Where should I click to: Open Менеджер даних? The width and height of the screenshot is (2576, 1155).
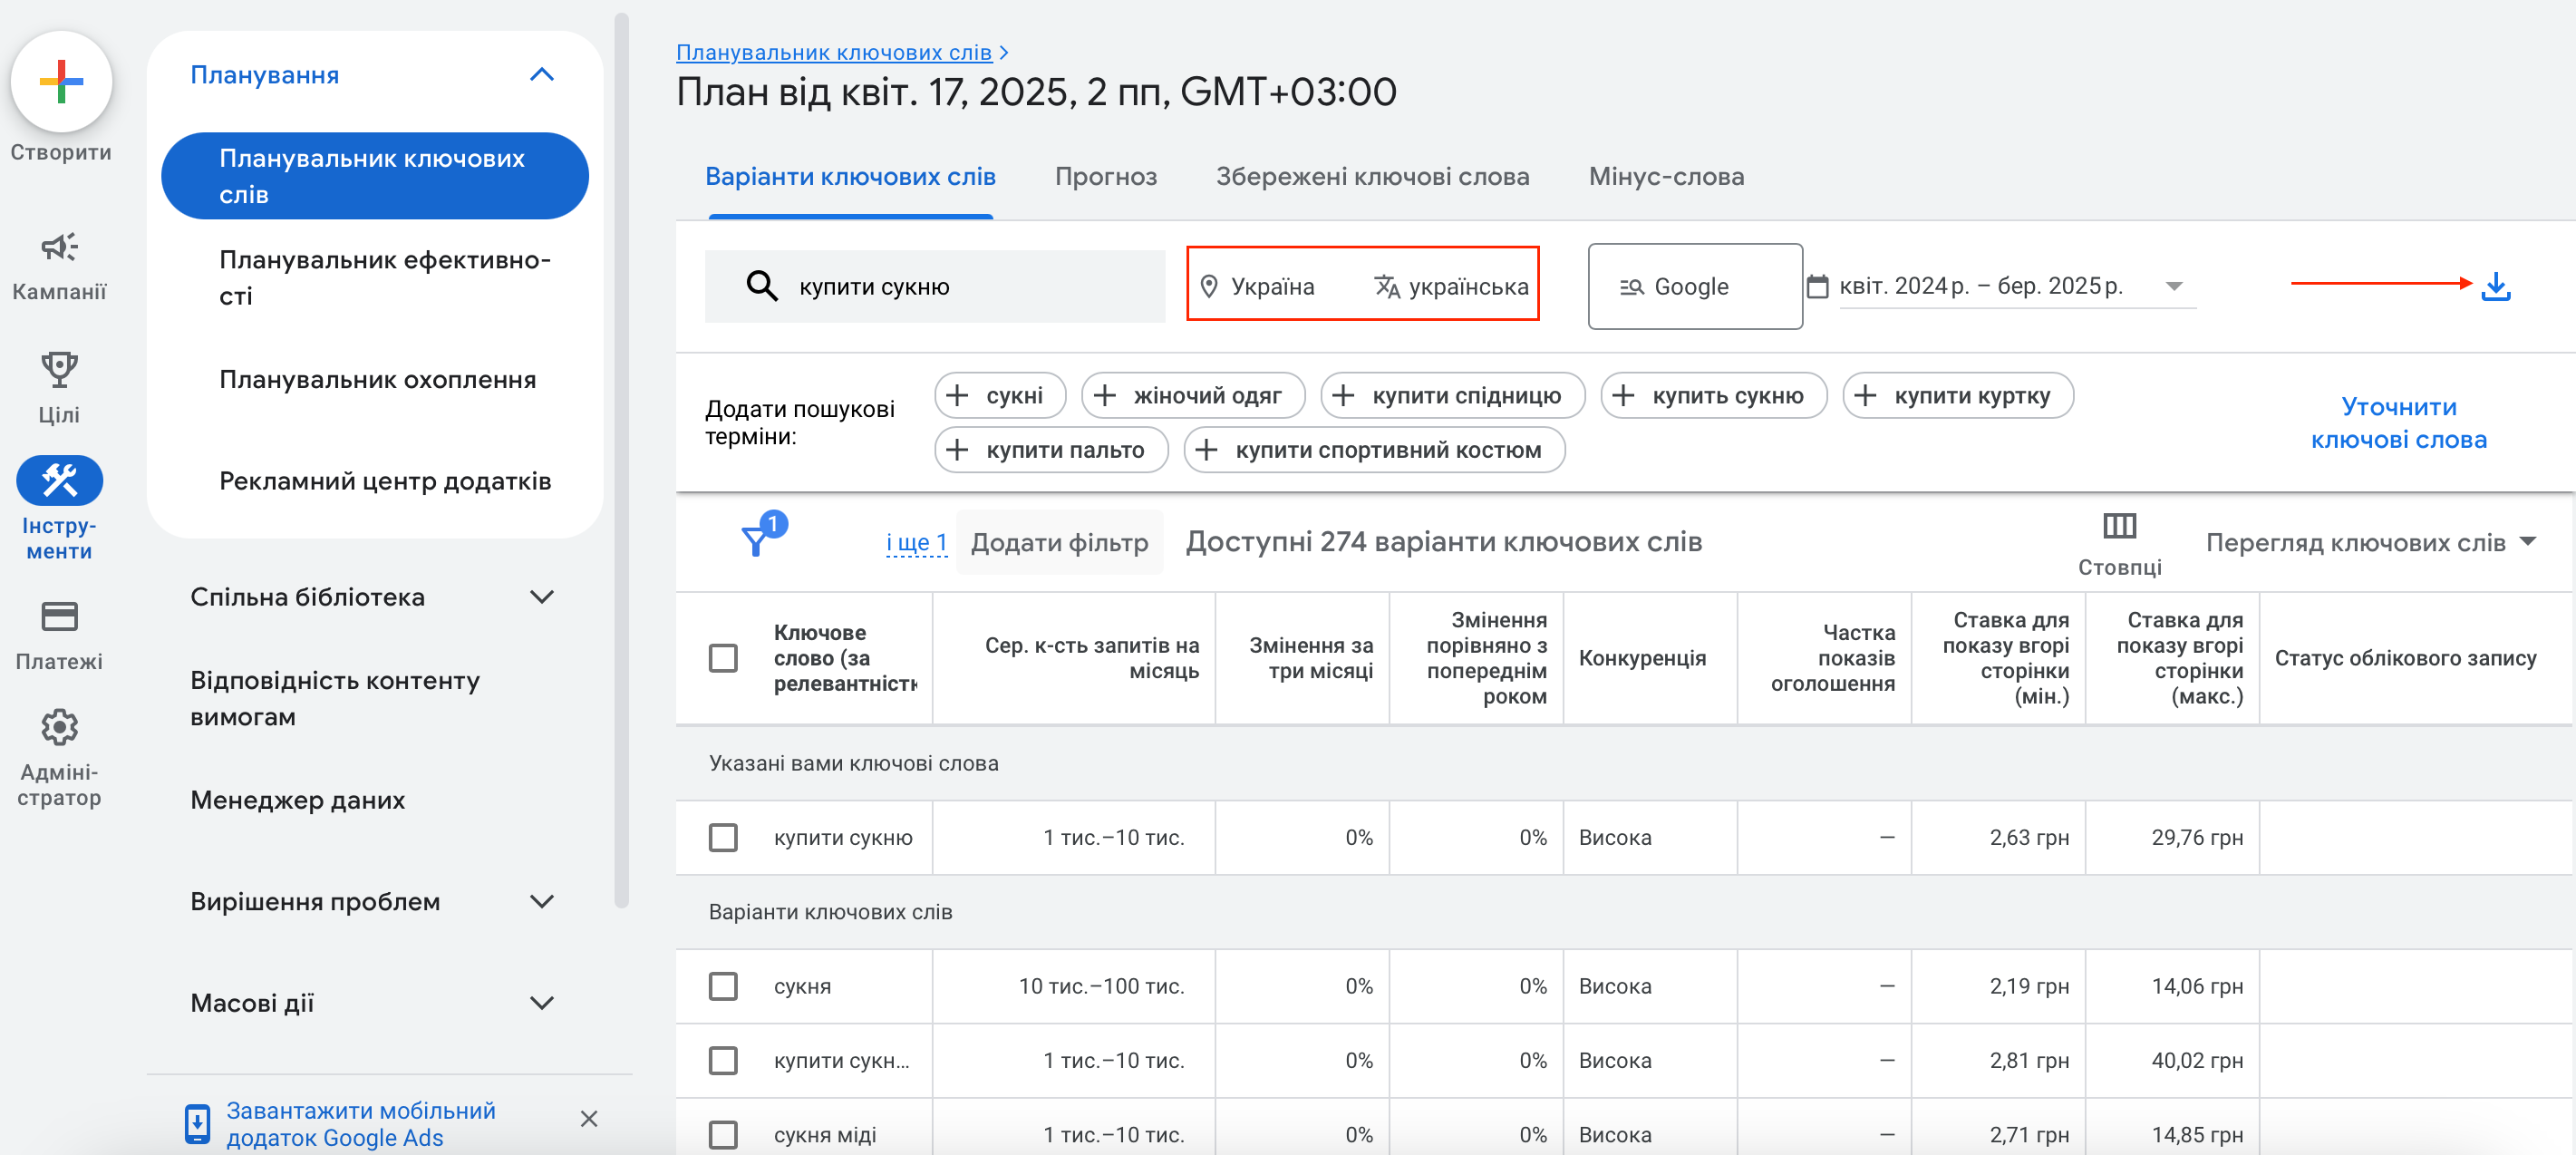point(297,800)
